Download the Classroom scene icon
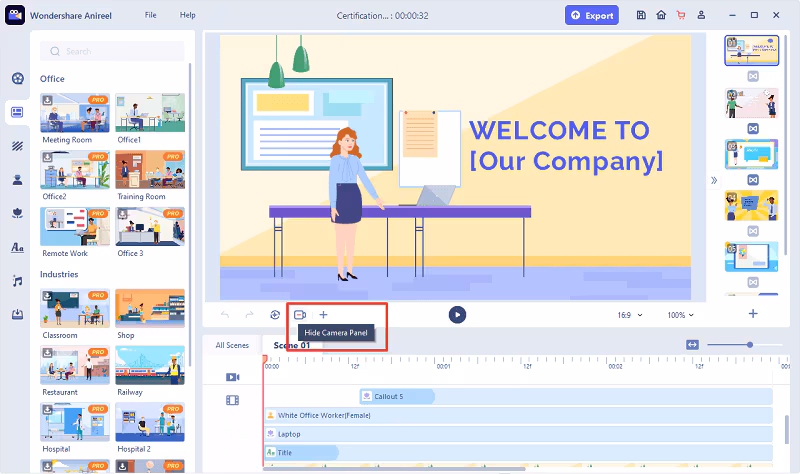Screen dimensions: 800x474 [47, 295]
